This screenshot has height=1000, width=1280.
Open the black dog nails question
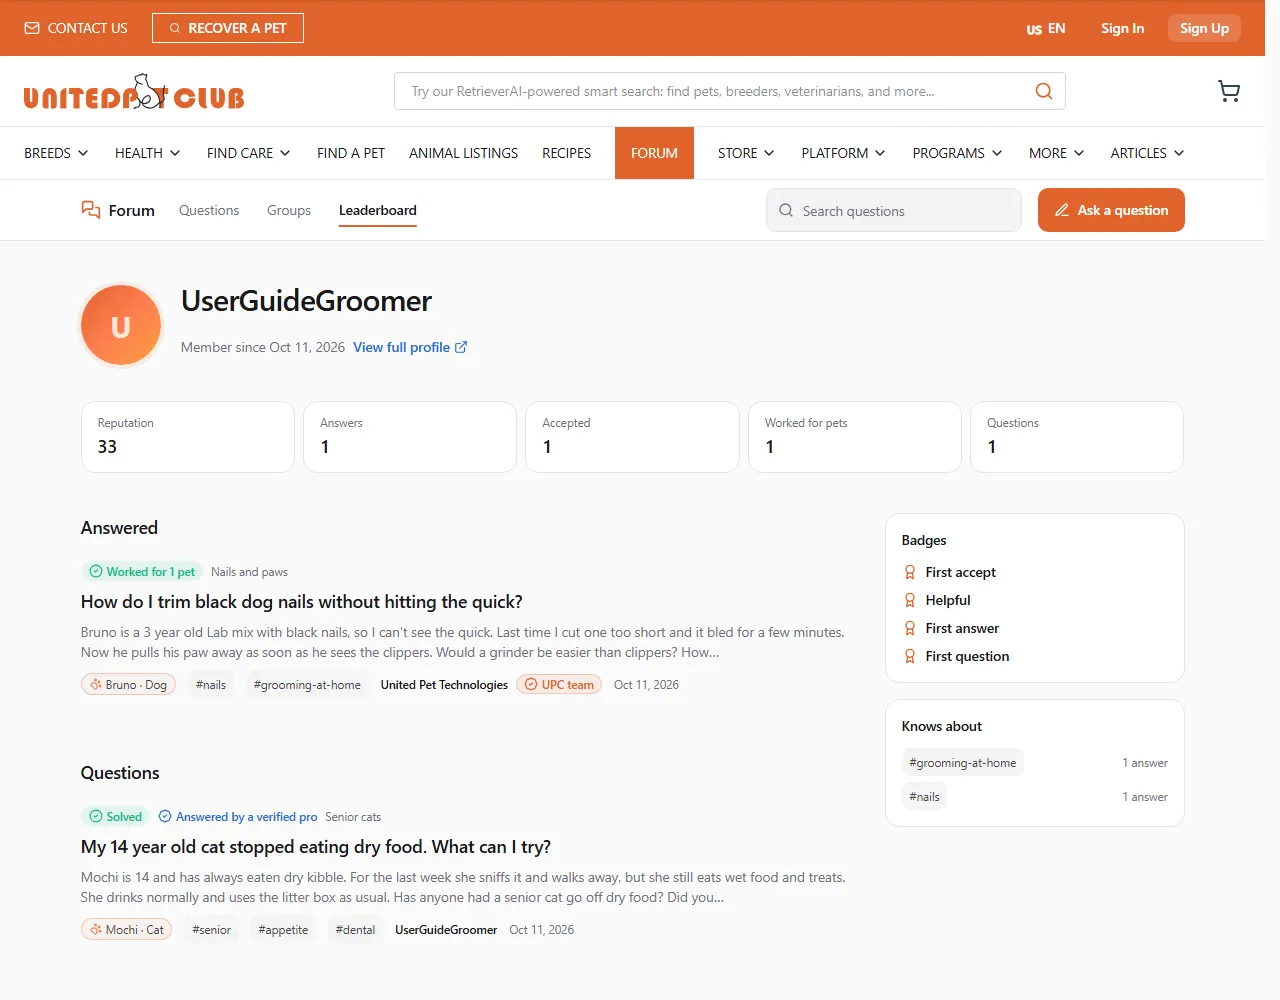click(302, 602)
